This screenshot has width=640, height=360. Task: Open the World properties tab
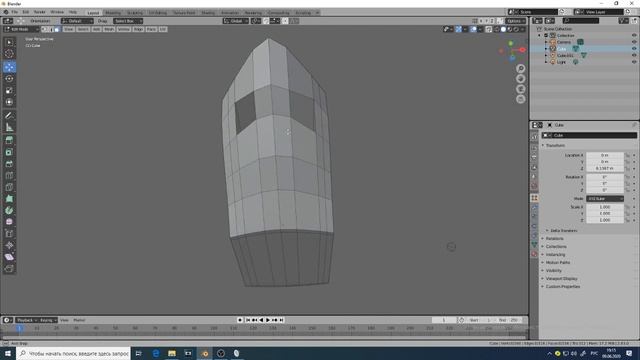[534, 186]
